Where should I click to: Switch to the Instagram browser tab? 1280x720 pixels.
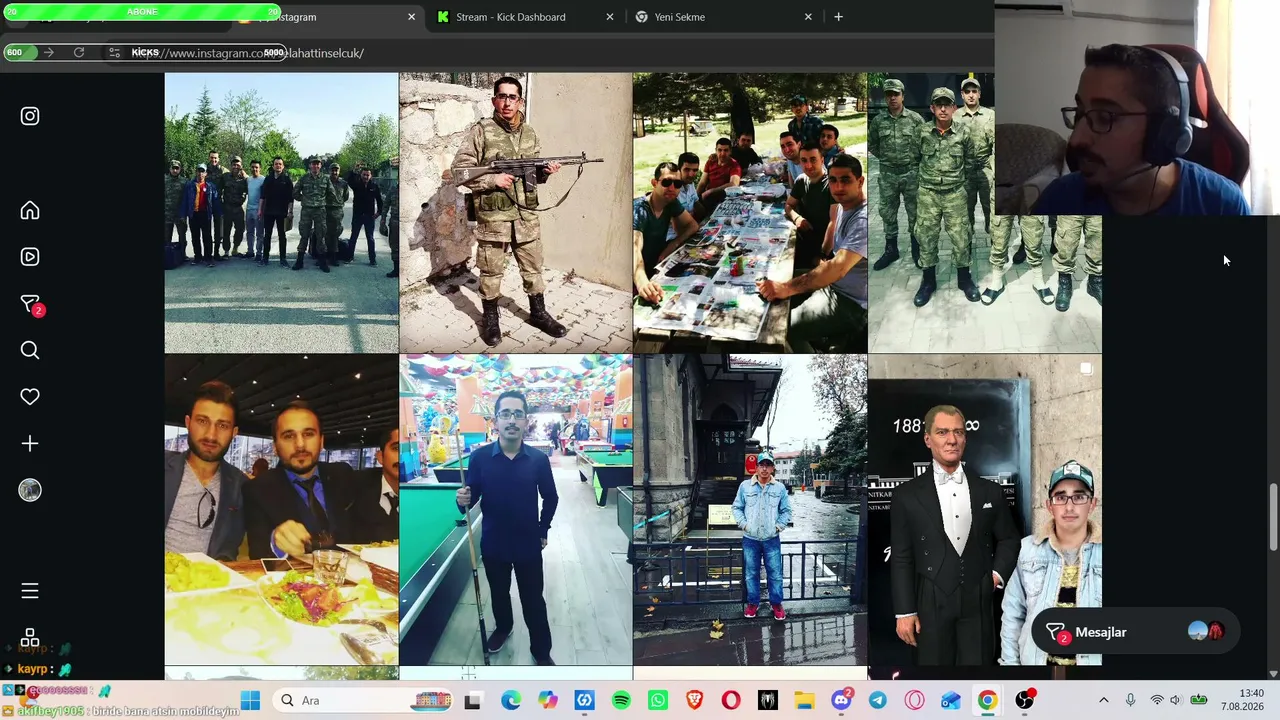330,17
